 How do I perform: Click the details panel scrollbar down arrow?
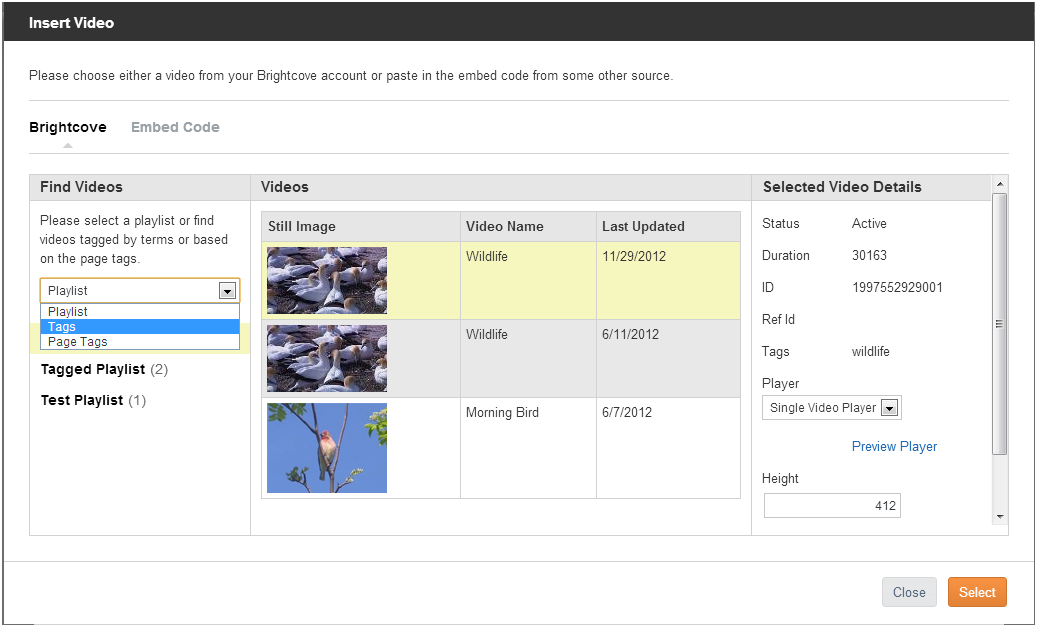click(x=1000, y=517)
